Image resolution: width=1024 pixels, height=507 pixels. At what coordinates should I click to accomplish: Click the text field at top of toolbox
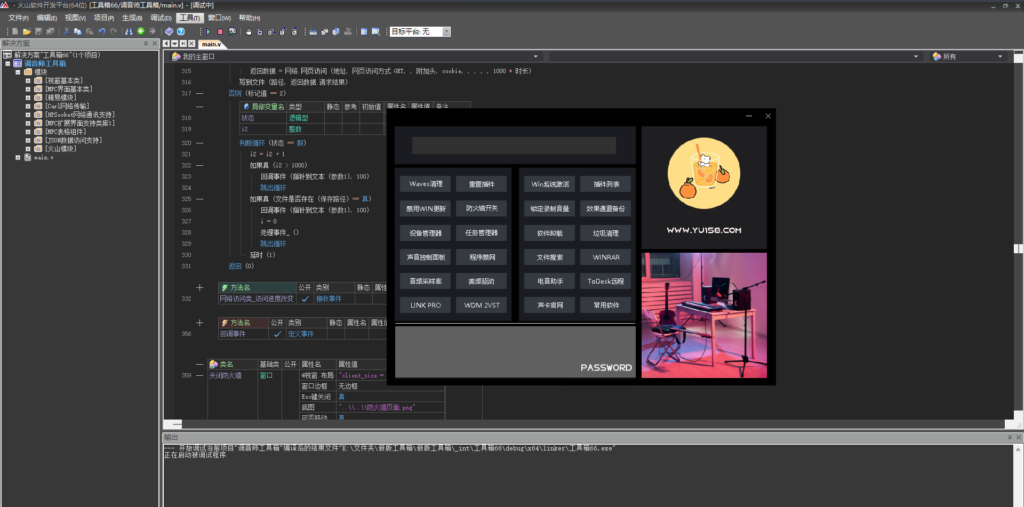[513, 145]
